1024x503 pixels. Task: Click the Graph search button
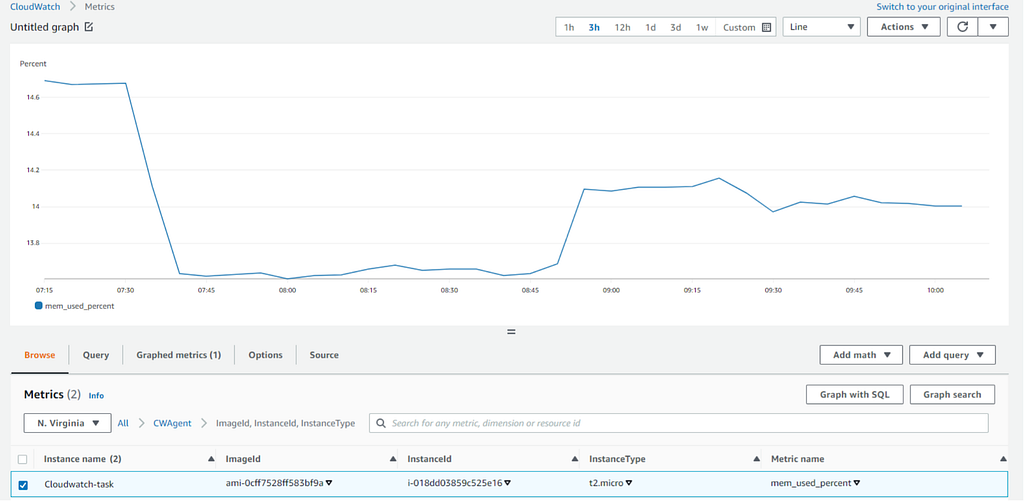952,395
